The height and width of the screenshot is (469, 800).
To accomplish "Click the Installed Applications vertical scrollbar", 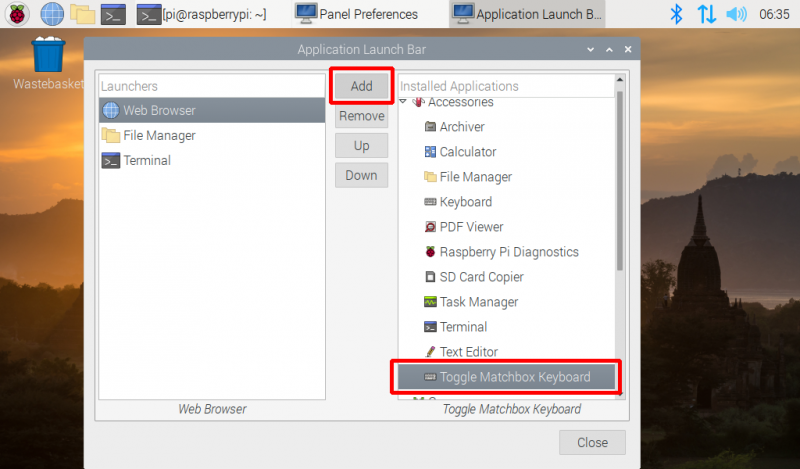I will [x=620, y=180].
